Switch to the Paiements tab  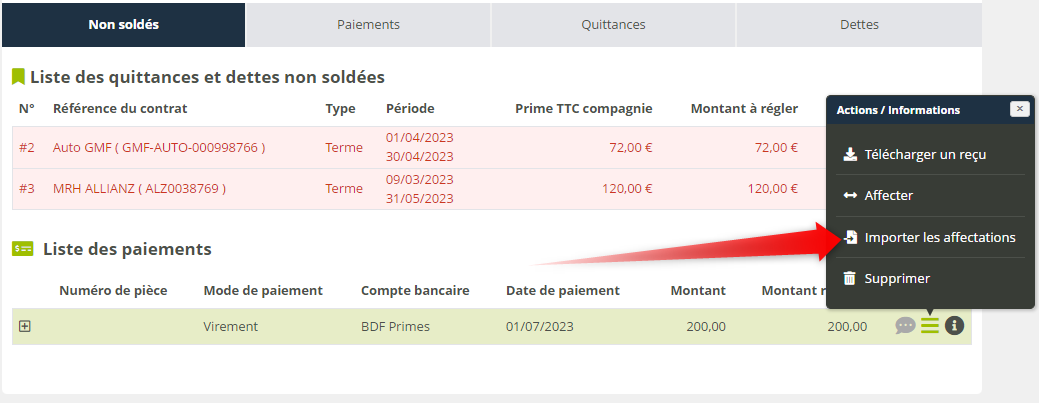[x=368, y=25]
